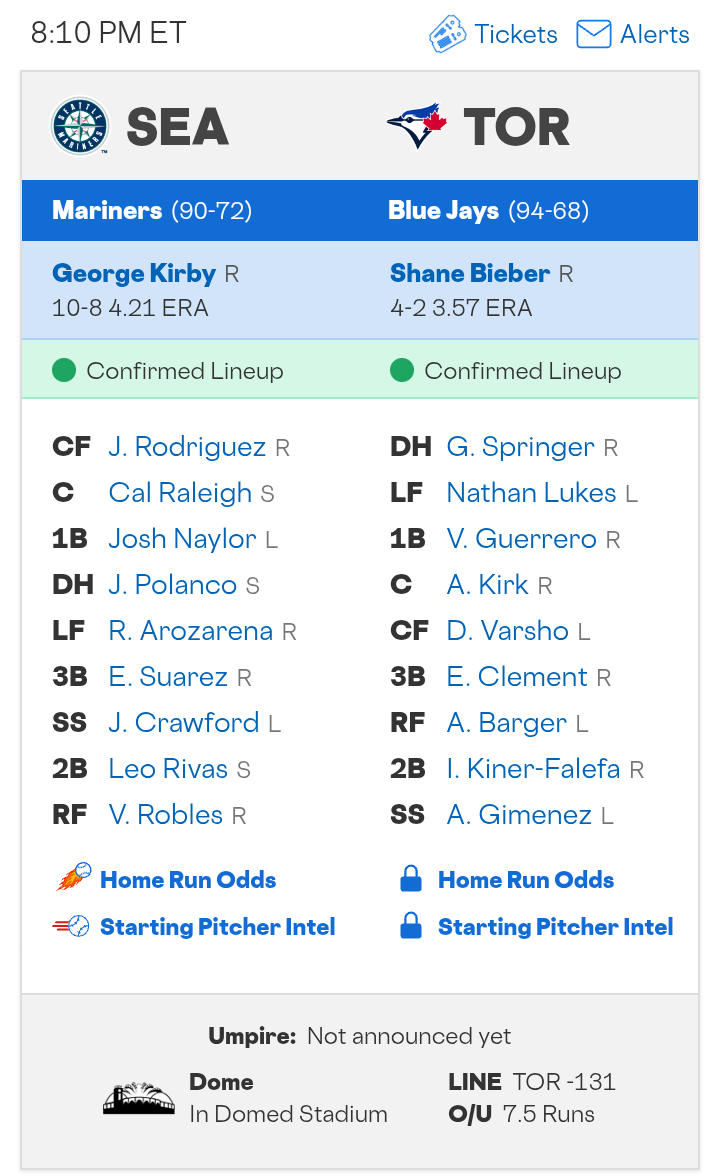Click the lock icon beside Toronto Home Run Odds
This screenshot has width=720, height=1176.
coord(410,880)
